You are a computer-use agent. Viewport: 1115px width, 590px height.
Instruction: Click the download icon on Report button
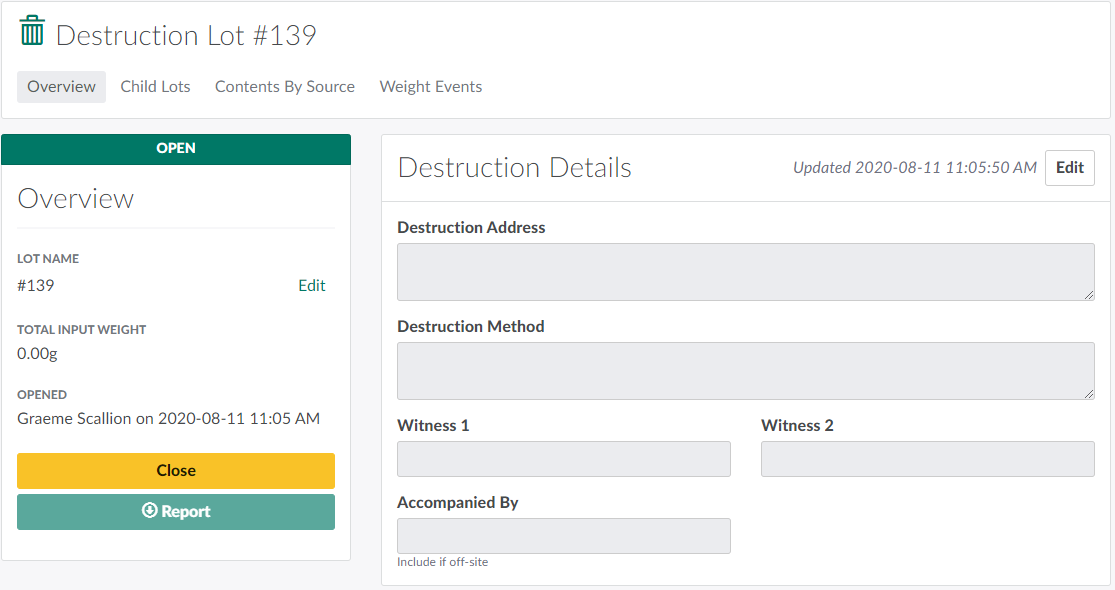150,511
